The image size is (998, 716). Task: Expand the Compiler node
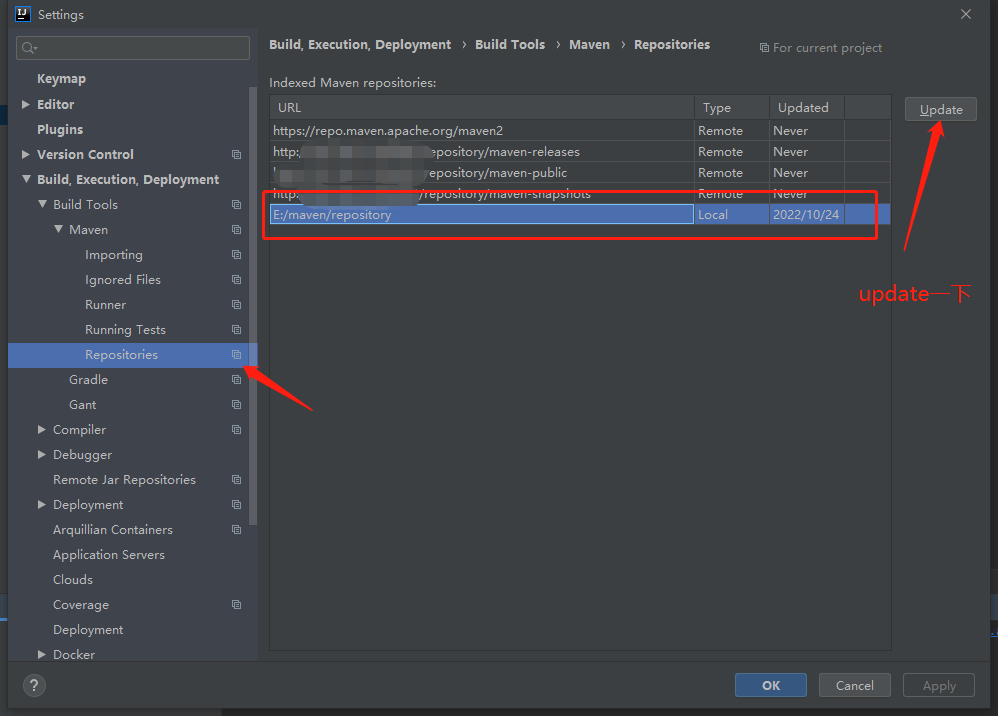coord(41,430)
